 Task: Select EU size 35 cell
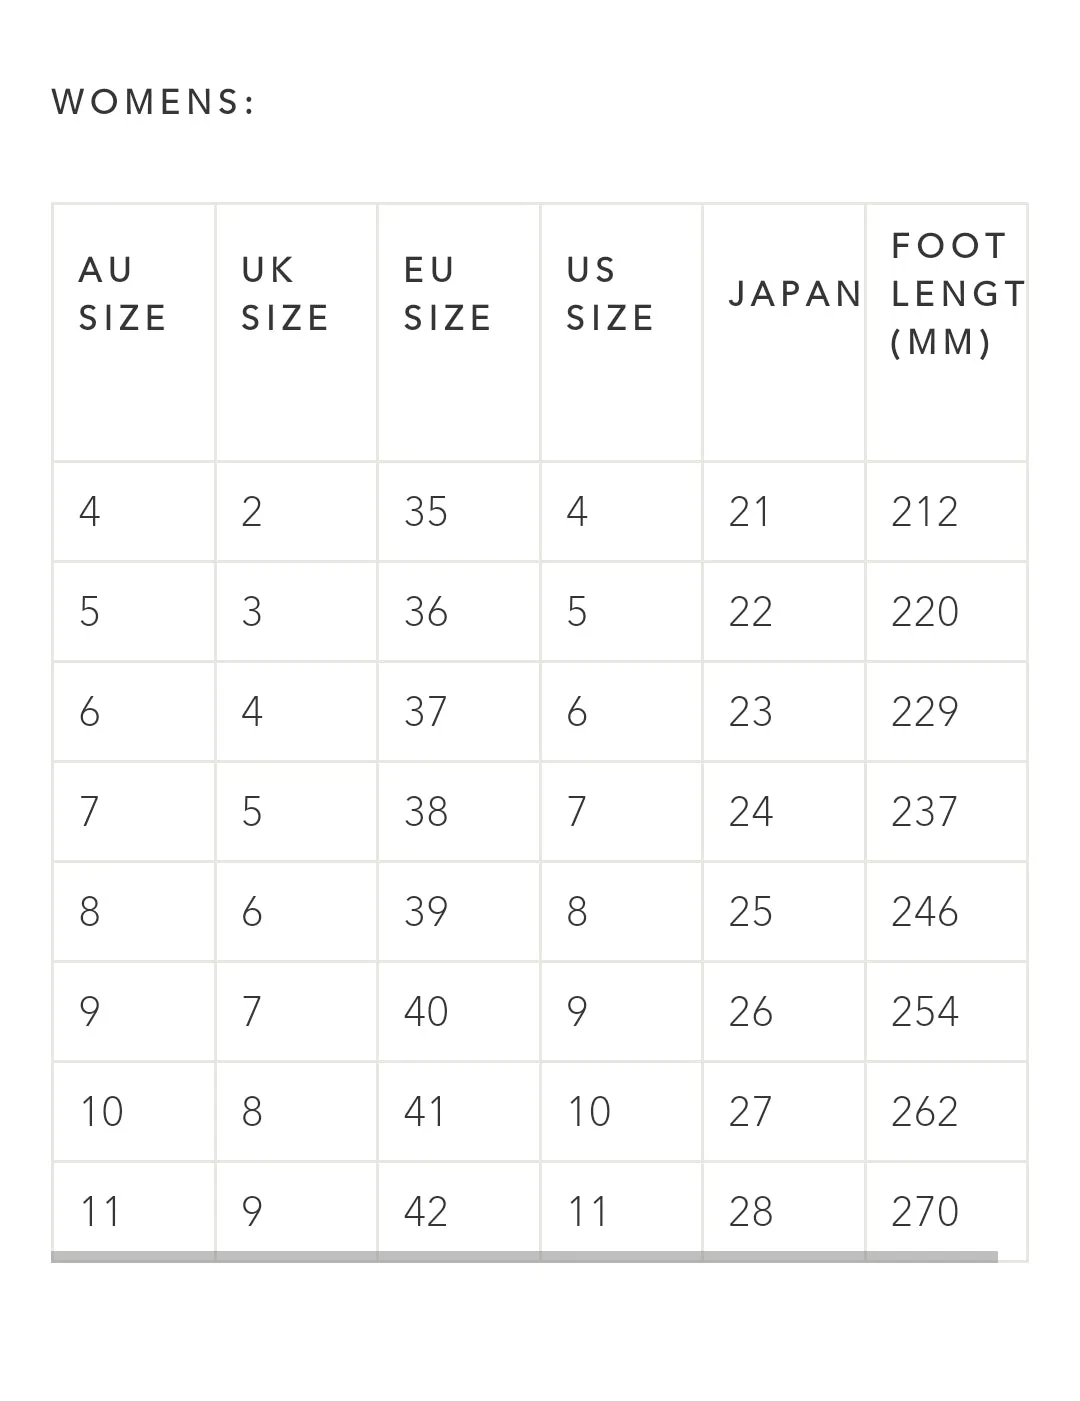pos(459,512)
